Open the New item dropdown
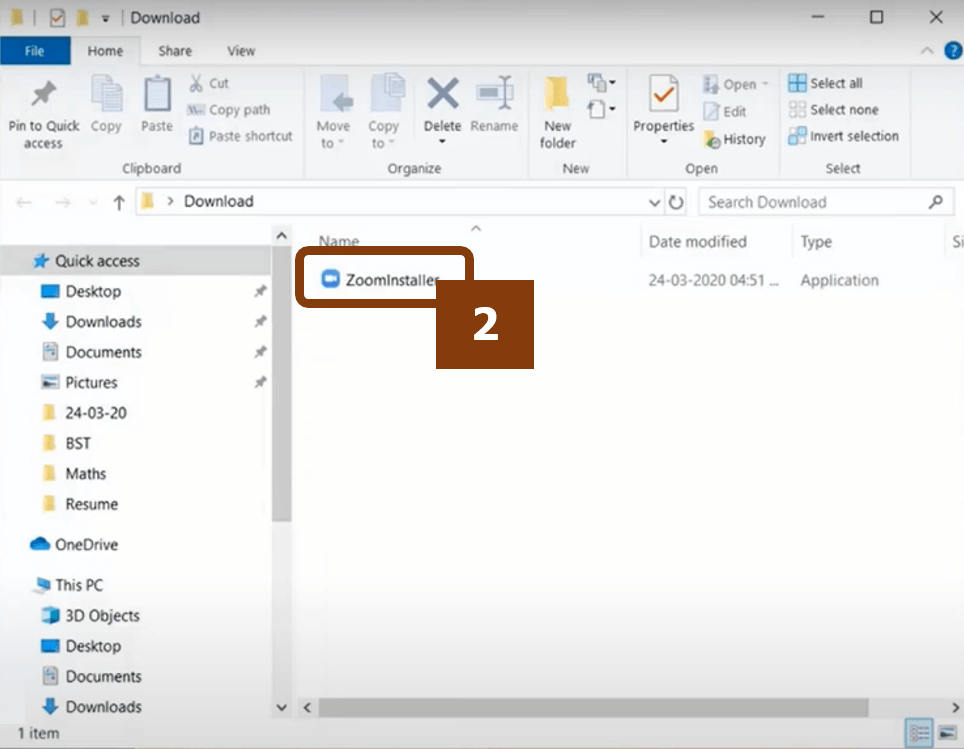 601,82
